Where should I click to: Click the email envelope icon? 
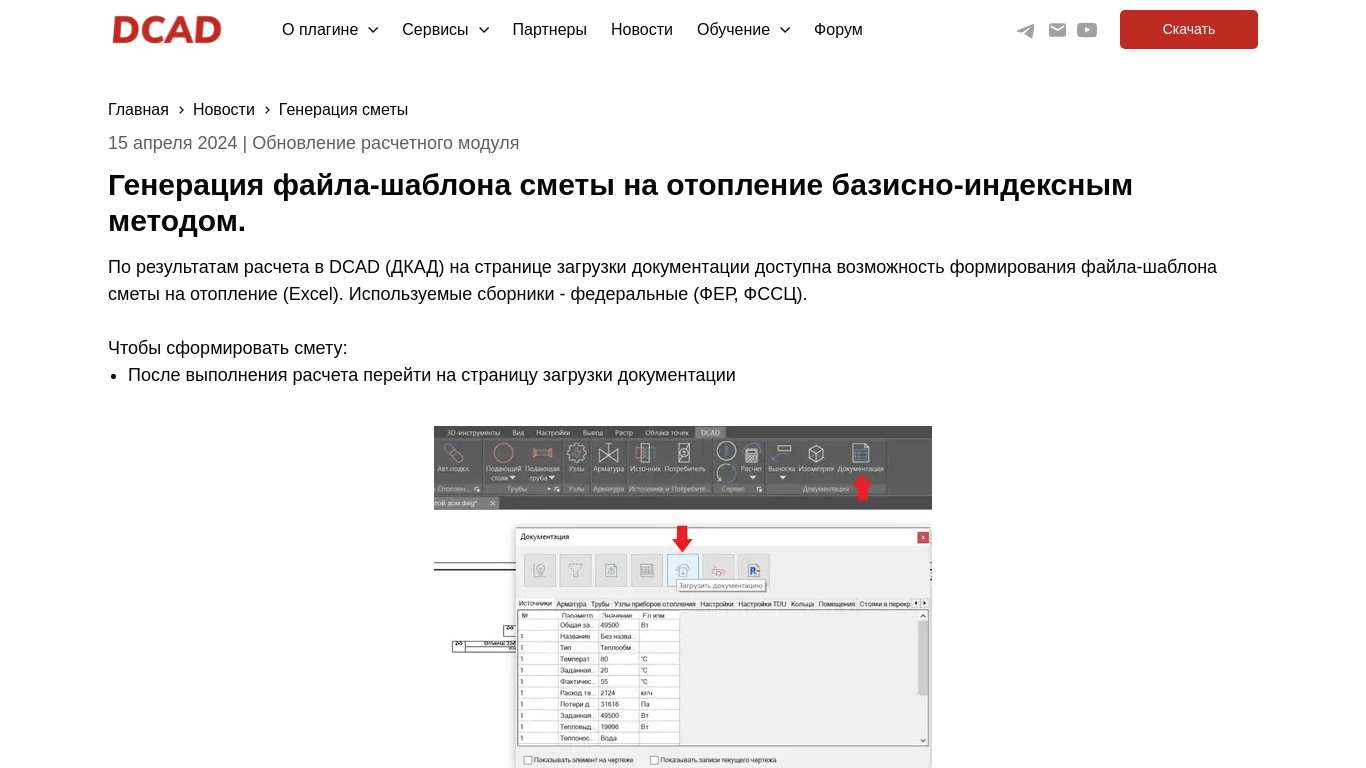tap(1057, 30)
